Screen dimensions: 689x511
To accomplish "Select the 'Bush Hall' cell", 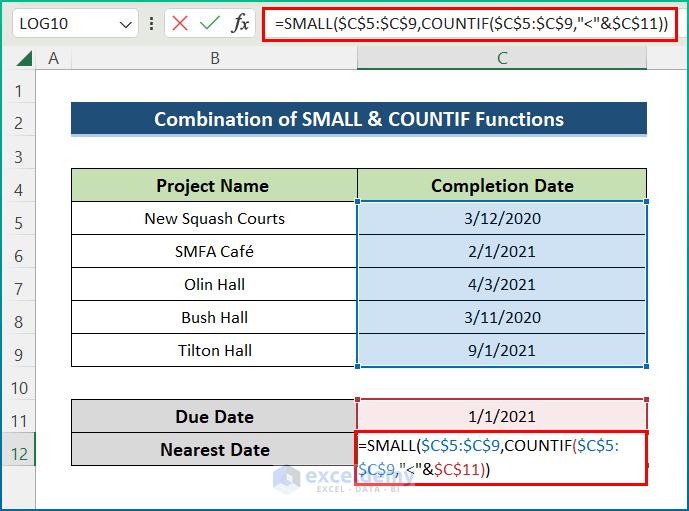I will 214,317.
